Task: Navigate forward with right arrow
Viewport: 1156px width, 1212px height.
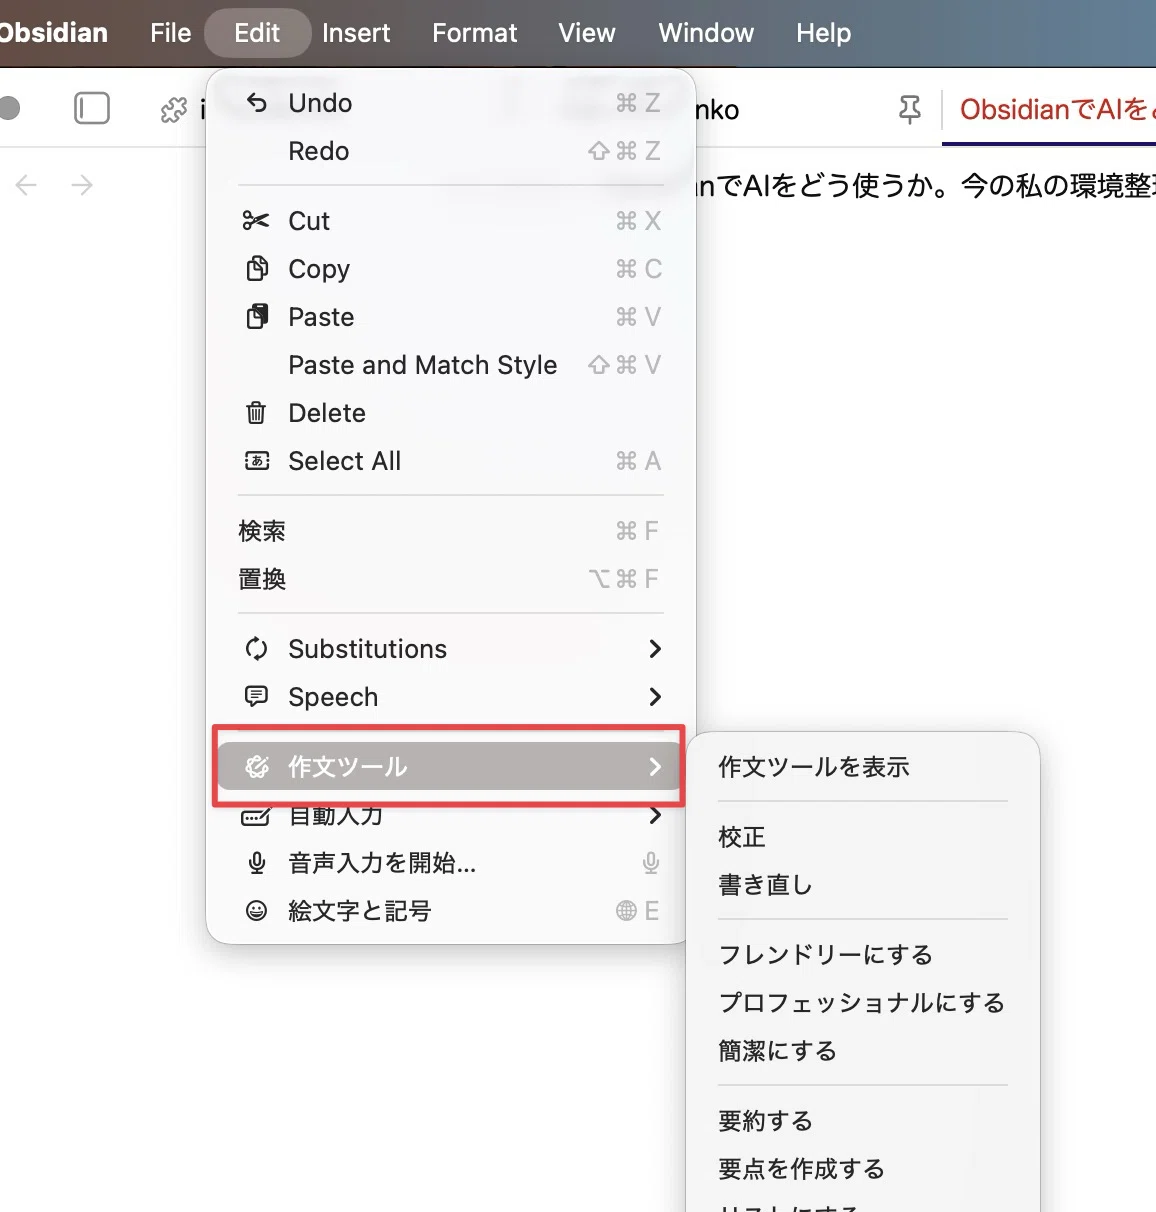Action: click(x=82, y=184)
